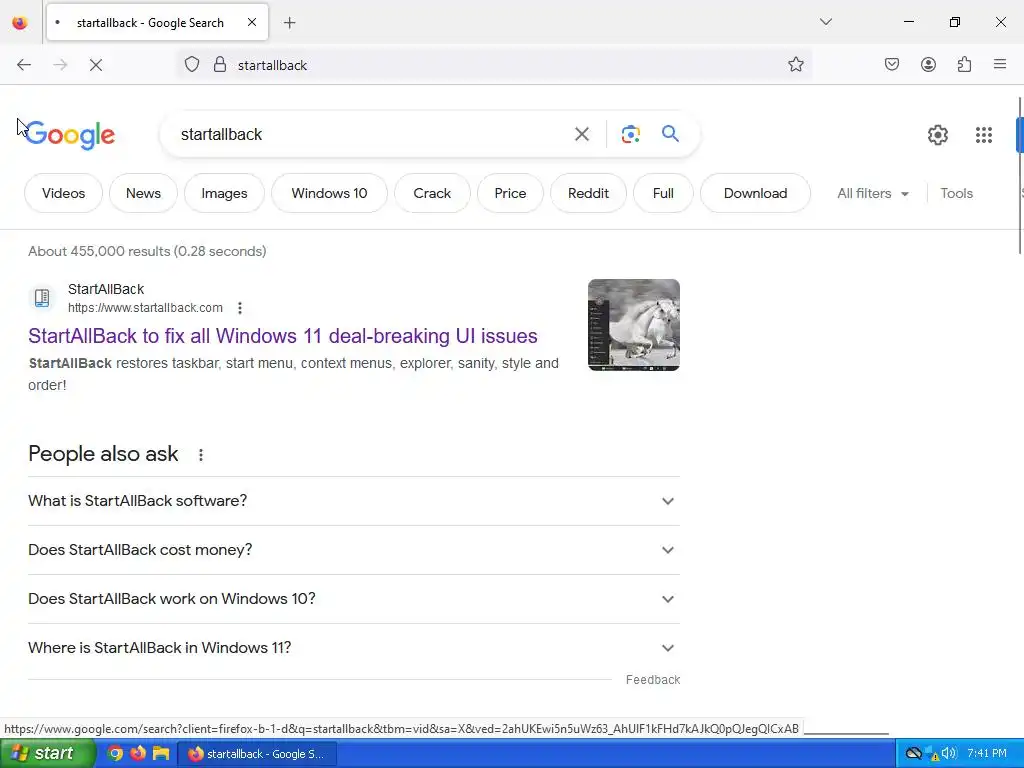Select the Reddit filter chip

[588, 193]
